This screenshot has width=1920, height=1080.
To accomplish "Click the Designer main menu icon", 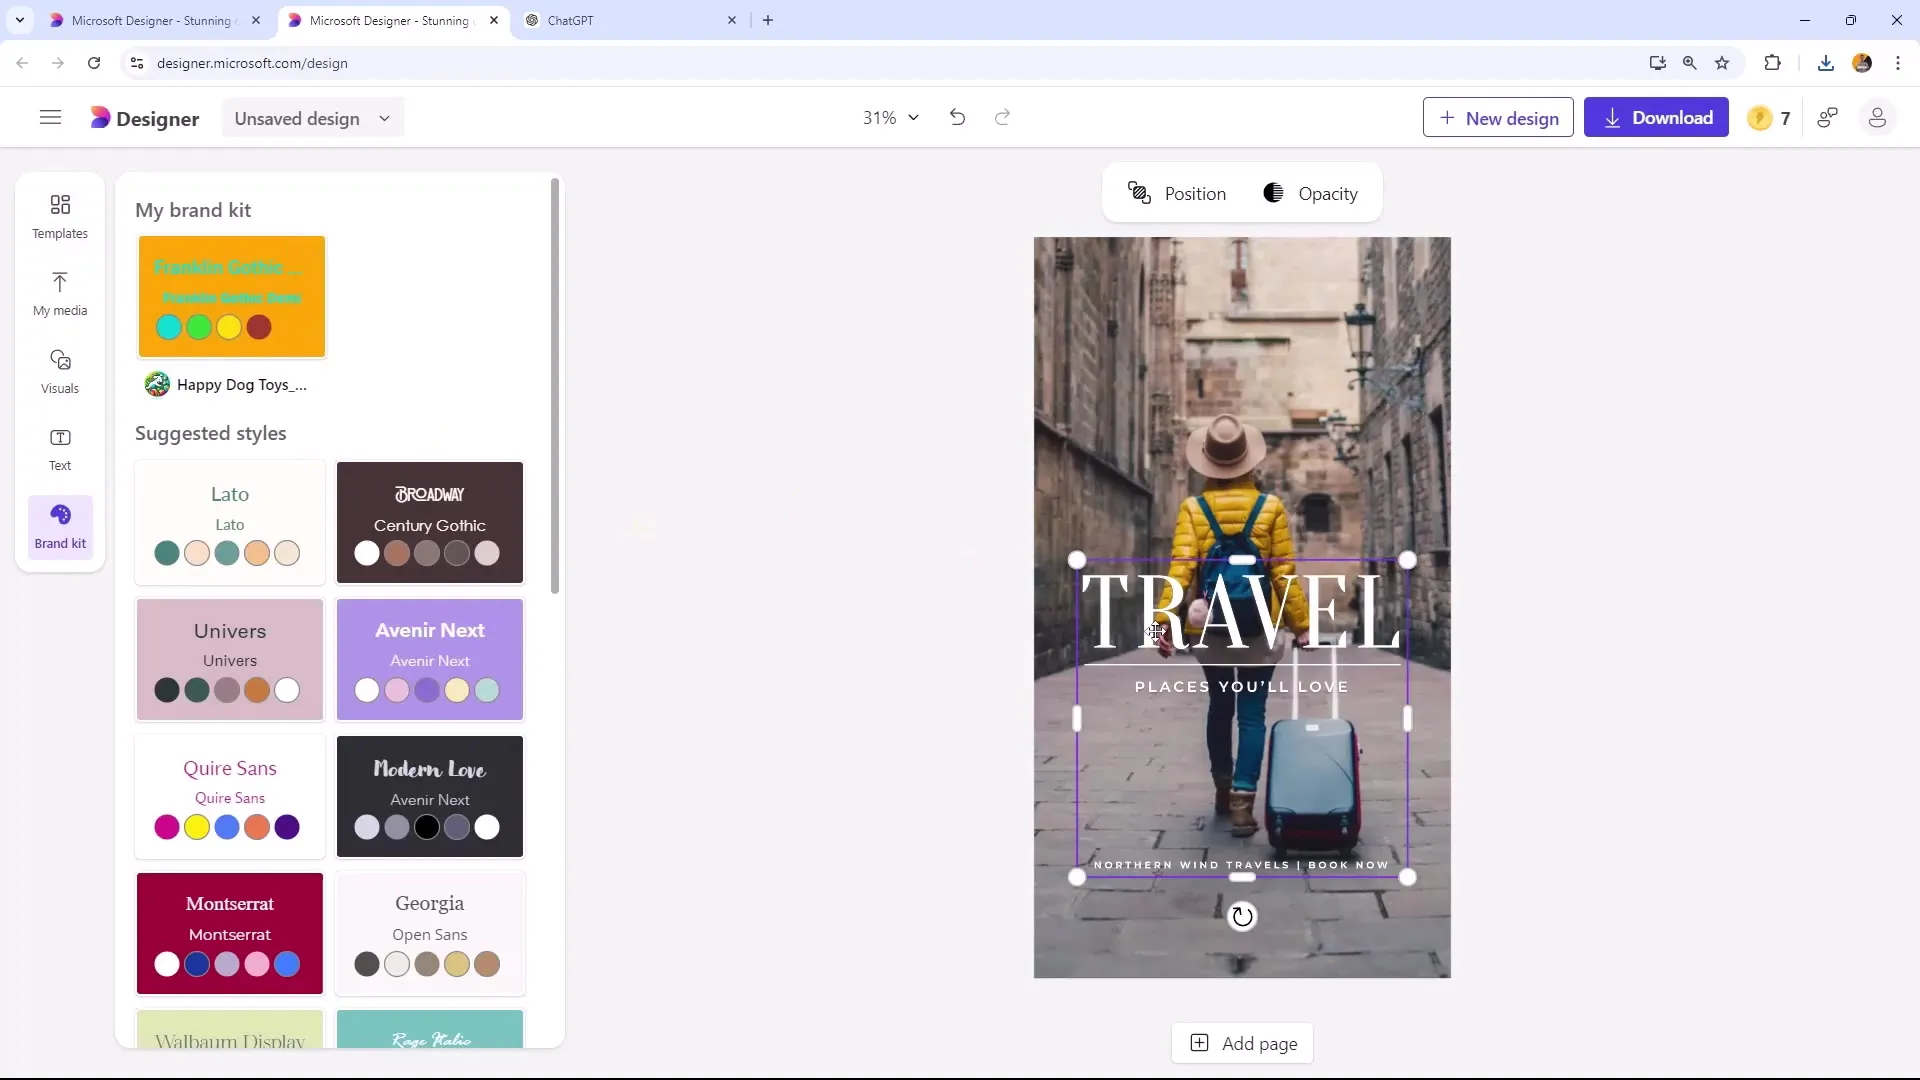I will 50,117.
